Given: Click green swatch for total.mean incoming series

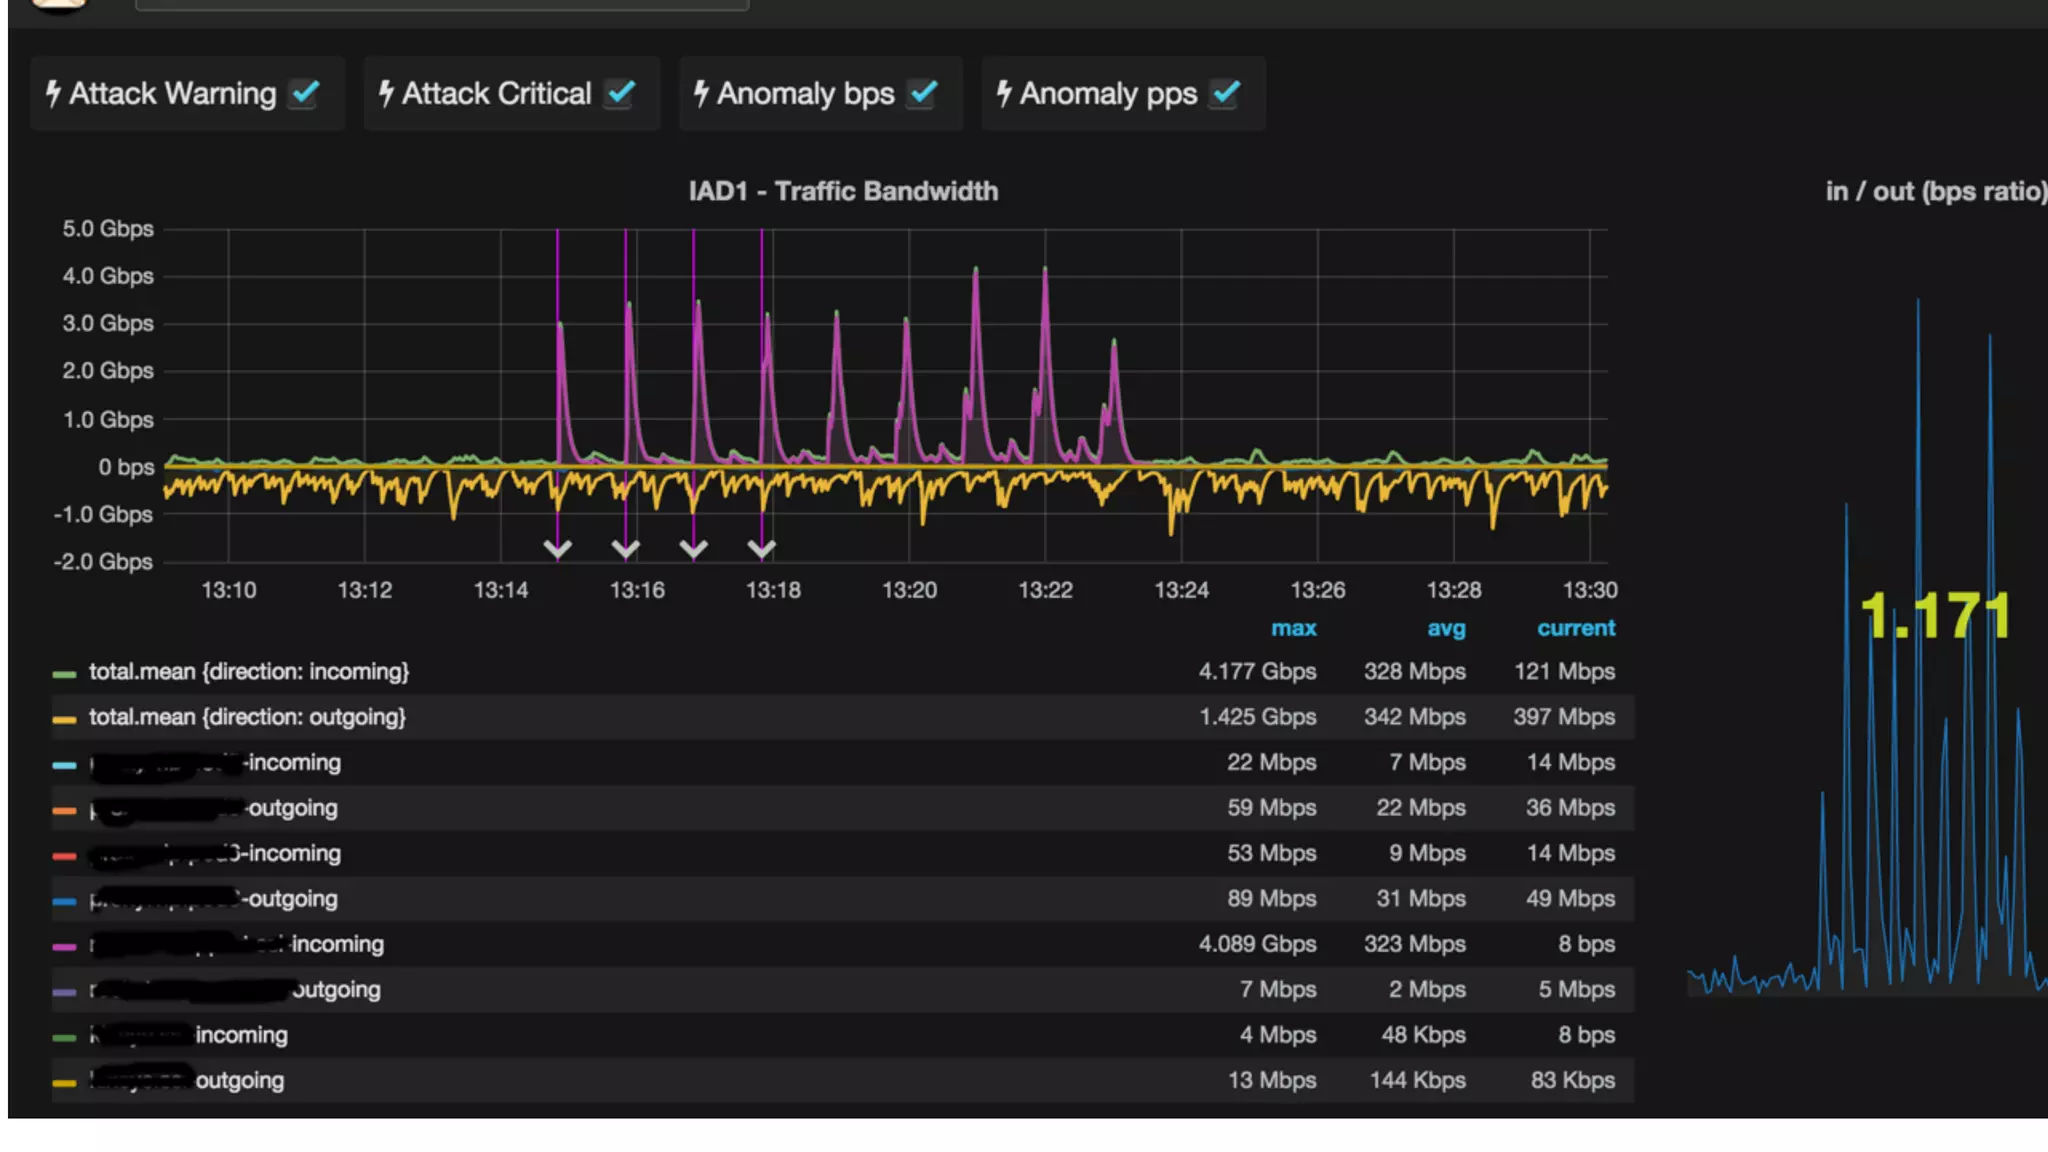Looking at the screenshot, I should (x=65, y=674).
